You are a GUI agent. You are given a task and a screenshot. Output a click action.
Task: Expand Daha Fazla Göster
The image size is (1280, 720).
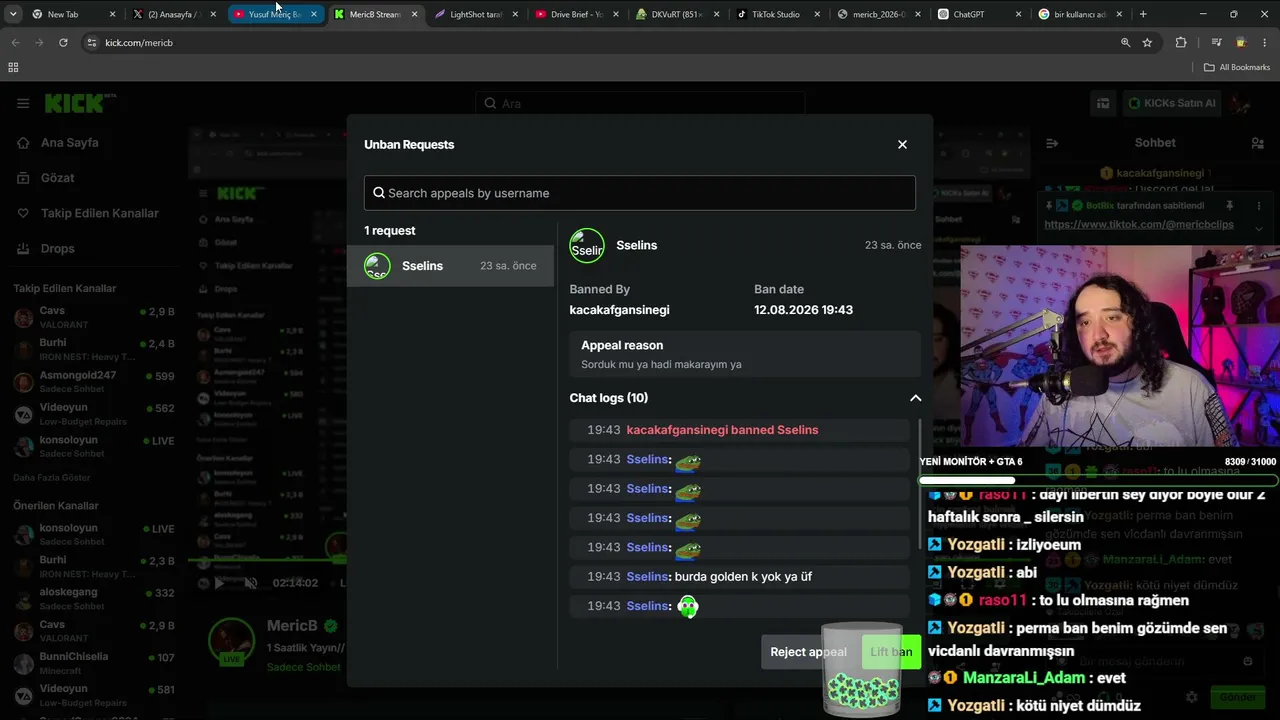tap(52, 478)
